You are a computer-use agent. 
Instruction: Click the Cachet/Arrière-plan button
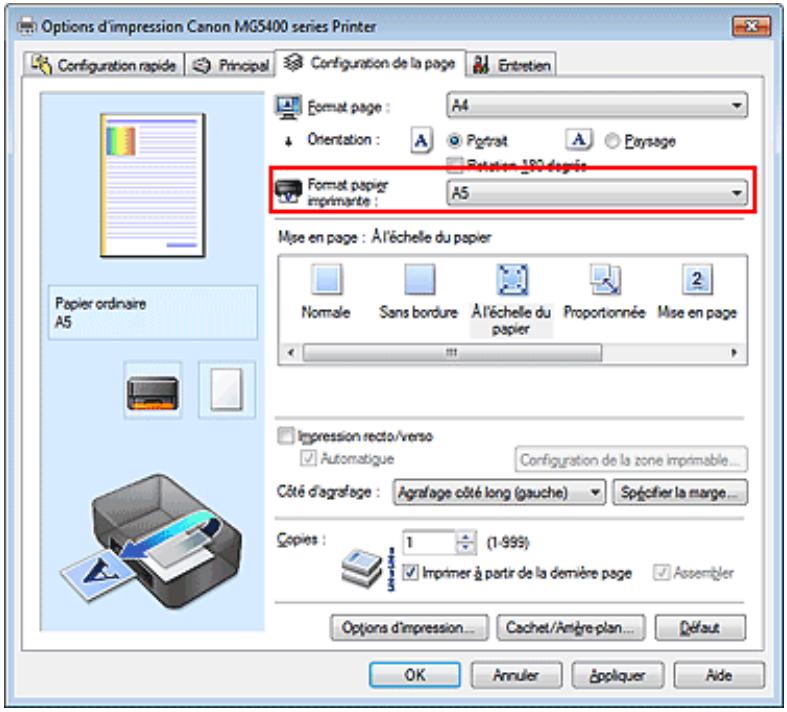pyautogui.click(x=571, y=628)
